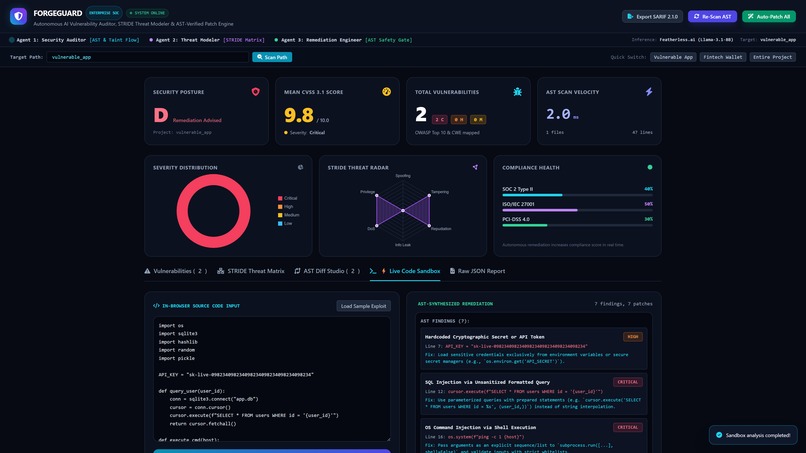Click the Scan Path button

[272, 57]
